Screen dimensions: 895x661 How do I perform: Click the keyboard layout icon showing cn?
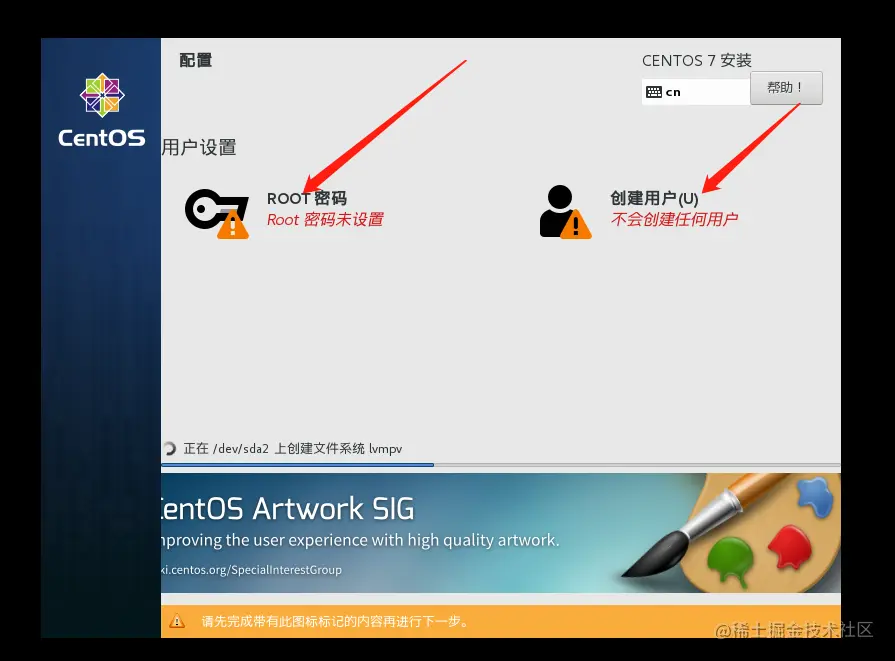(x=655, y=92)
